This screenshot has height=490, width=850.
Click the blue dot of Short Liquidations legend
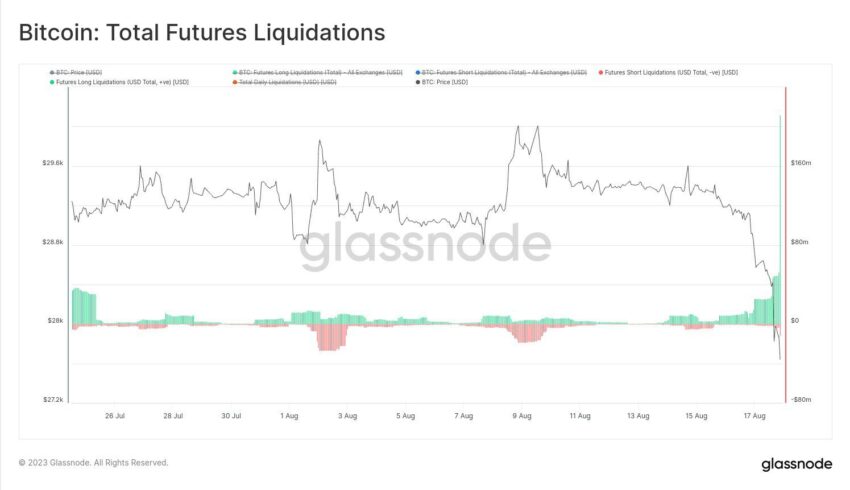click(418, 72)
